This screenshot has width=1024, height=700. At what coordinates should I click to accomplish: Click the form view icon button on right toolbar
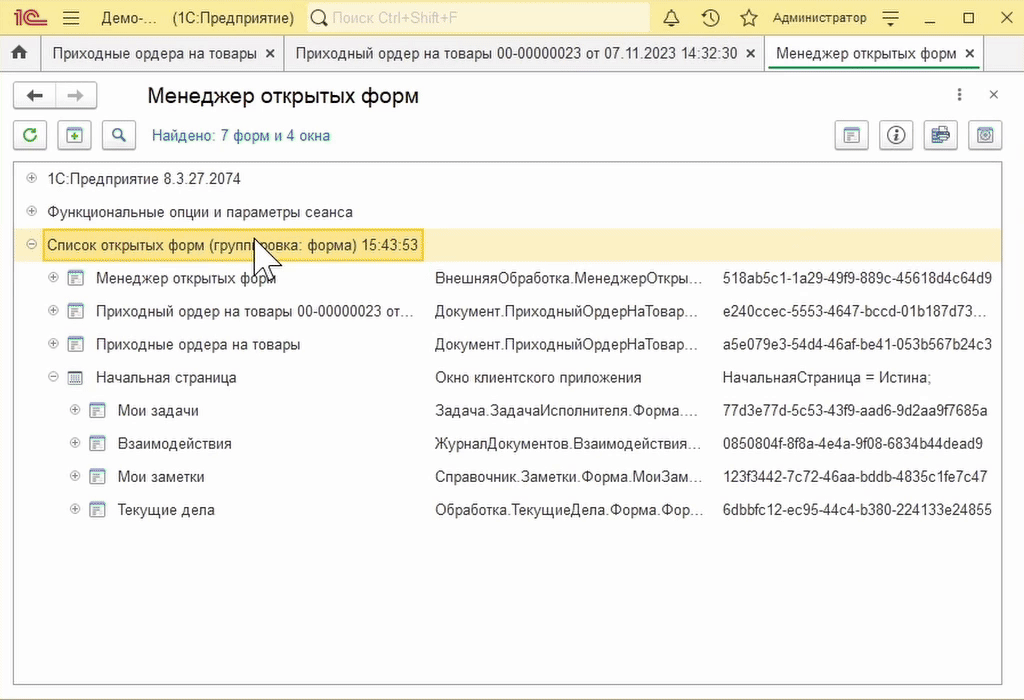[x=852, y=135]
